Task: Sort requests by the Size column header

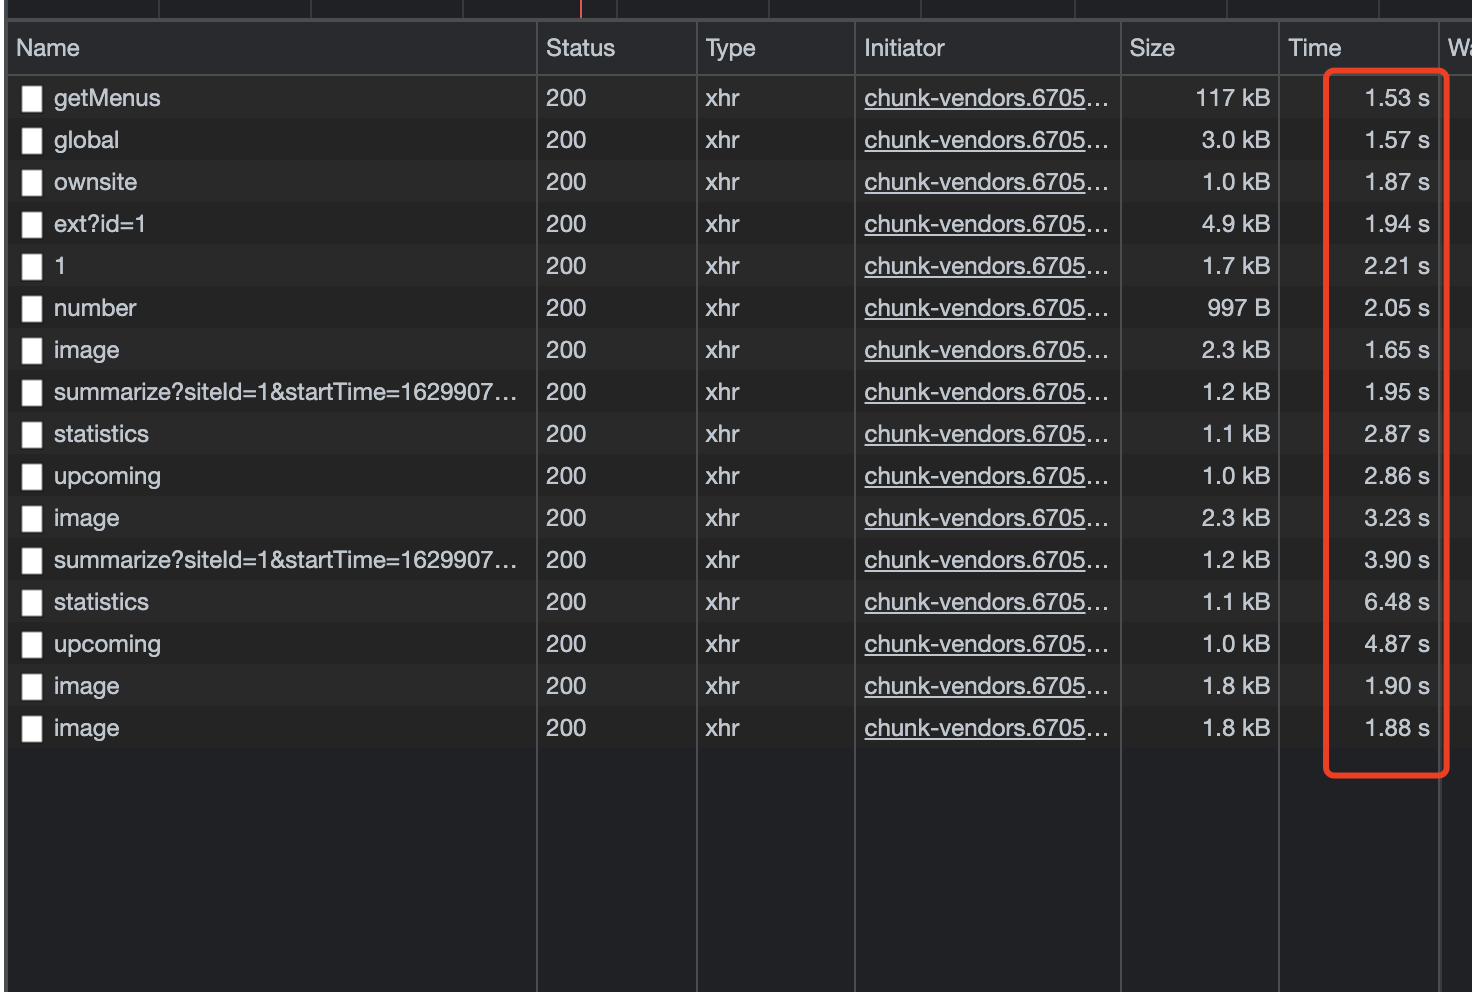Action: click(x=1152, y=48)
